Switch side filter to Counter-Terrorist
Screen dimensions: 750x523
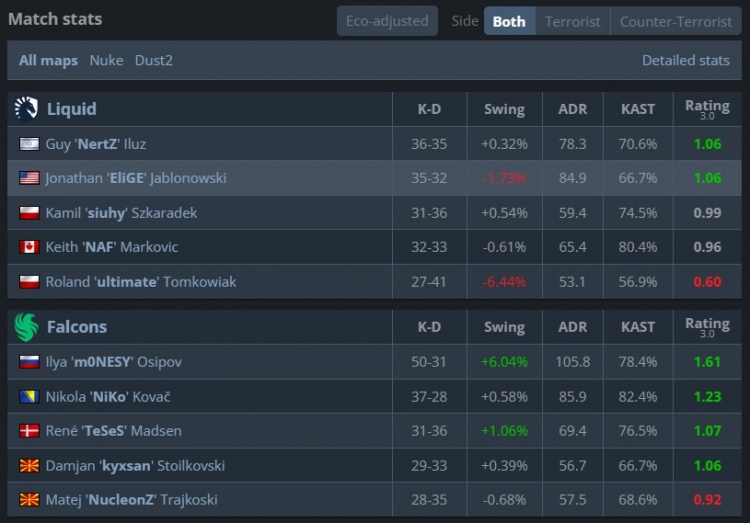pyautogui.click(x=675, y=21)
